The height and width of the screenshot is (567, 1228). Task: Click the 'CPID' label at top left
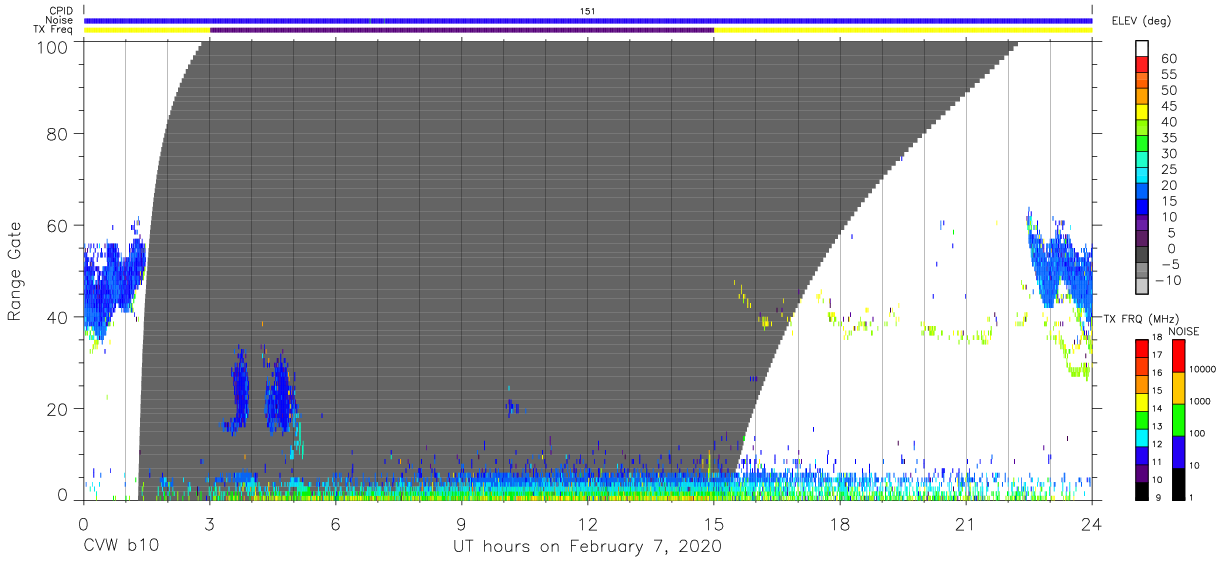[62, 11]
